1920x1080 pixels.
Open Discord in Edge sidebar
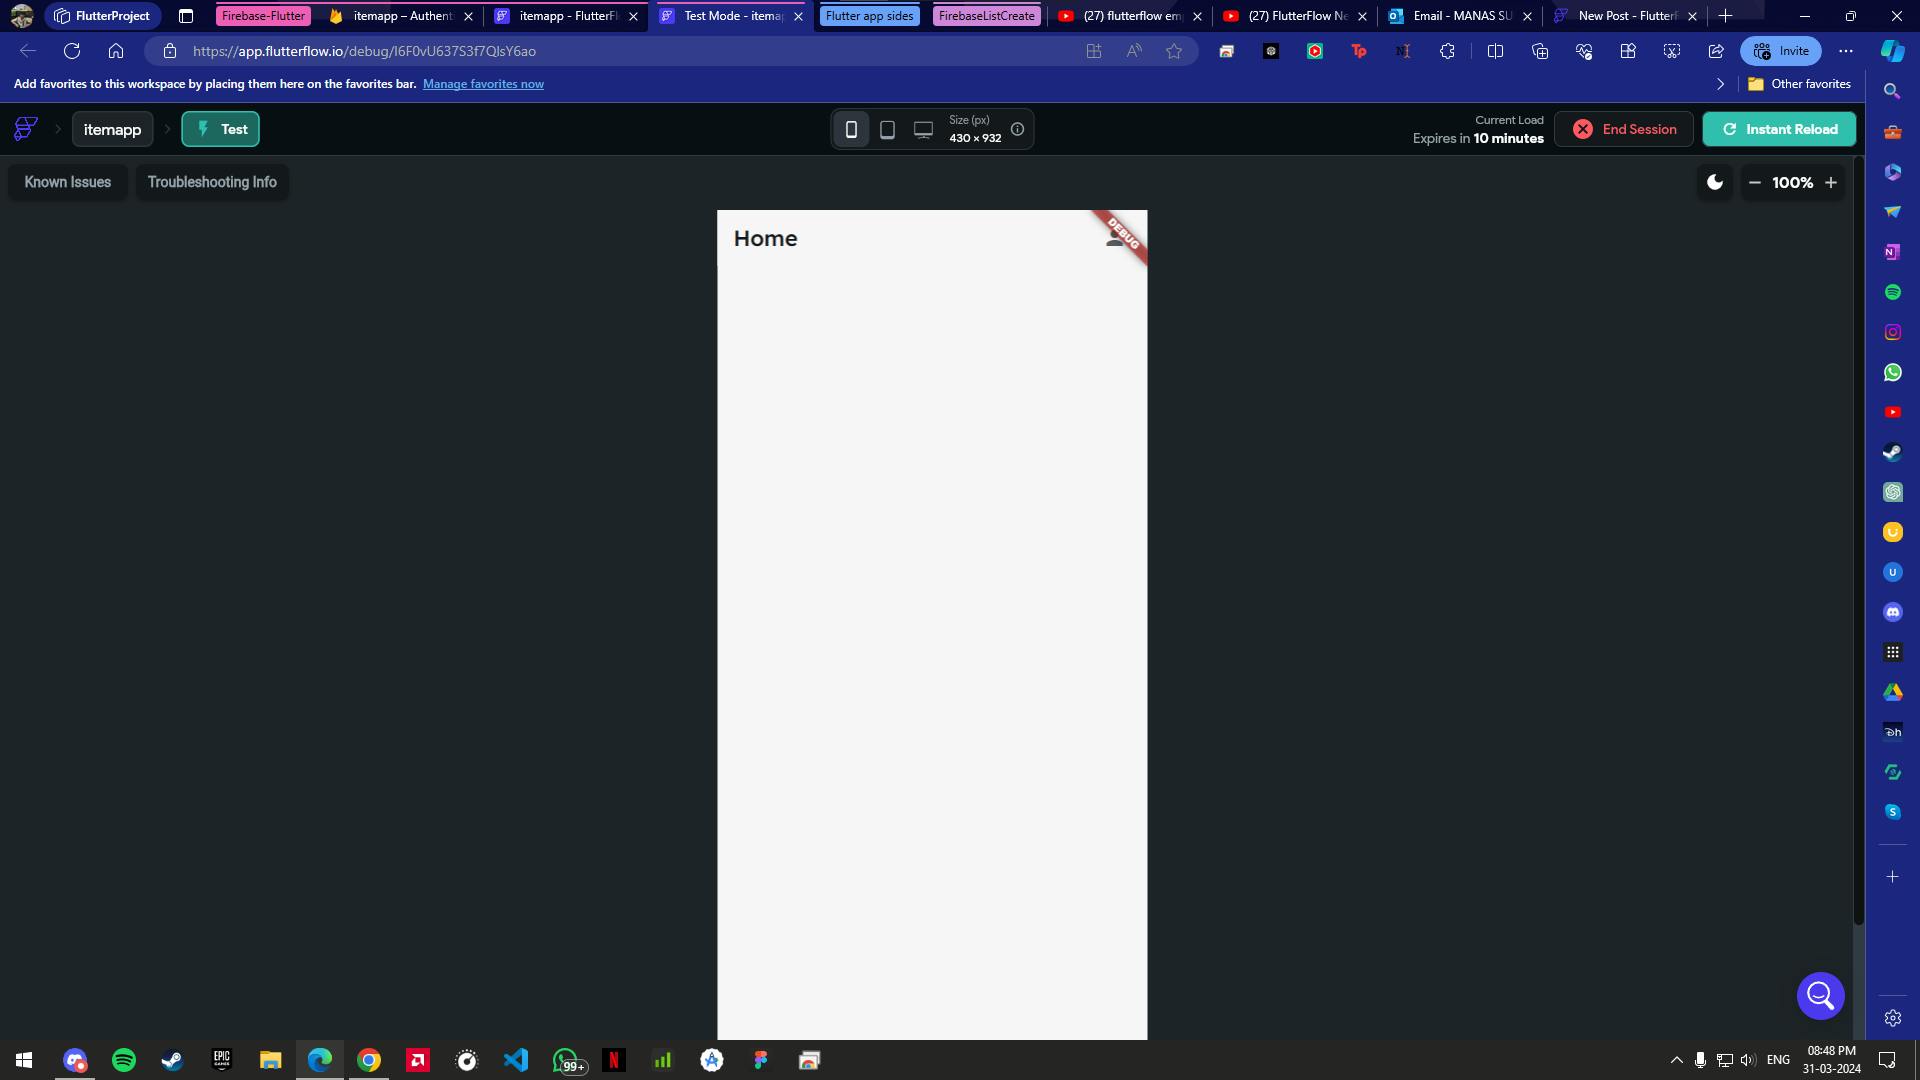(1892, 612)
